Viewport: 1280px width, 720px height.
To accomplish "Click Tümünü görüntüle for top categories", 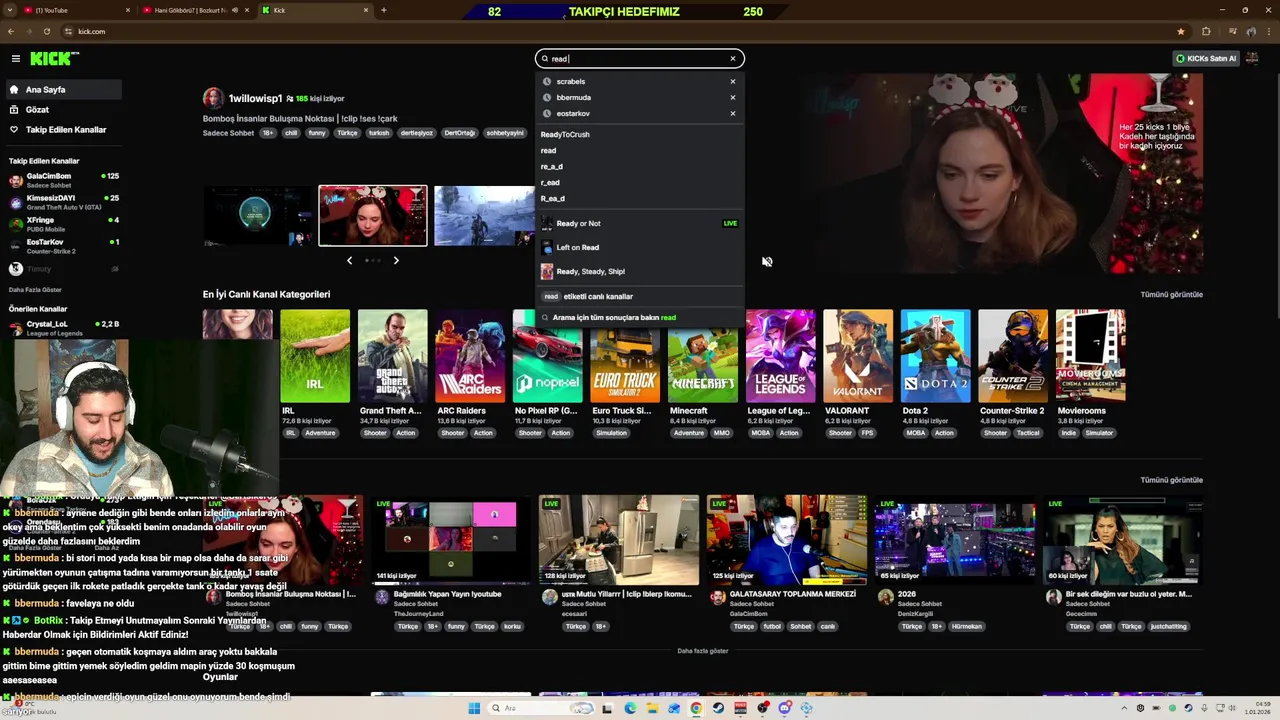I will (x=1171, y=294).
